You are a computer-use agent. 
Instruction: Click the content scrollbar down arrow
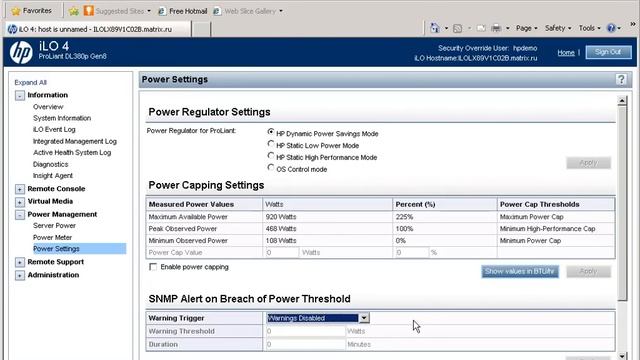622,356
